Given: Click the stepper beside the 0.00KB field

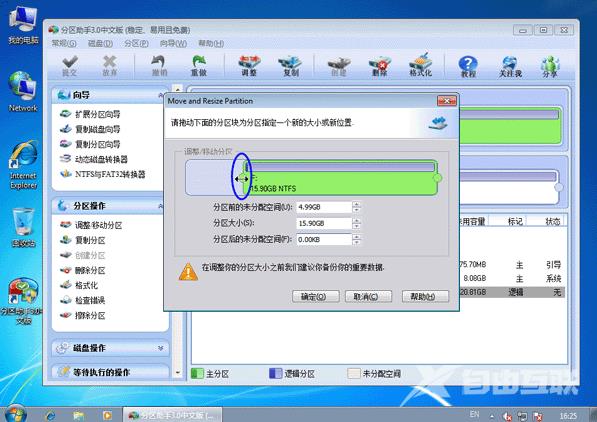Looking at the screenshot, I should [356, 240].
